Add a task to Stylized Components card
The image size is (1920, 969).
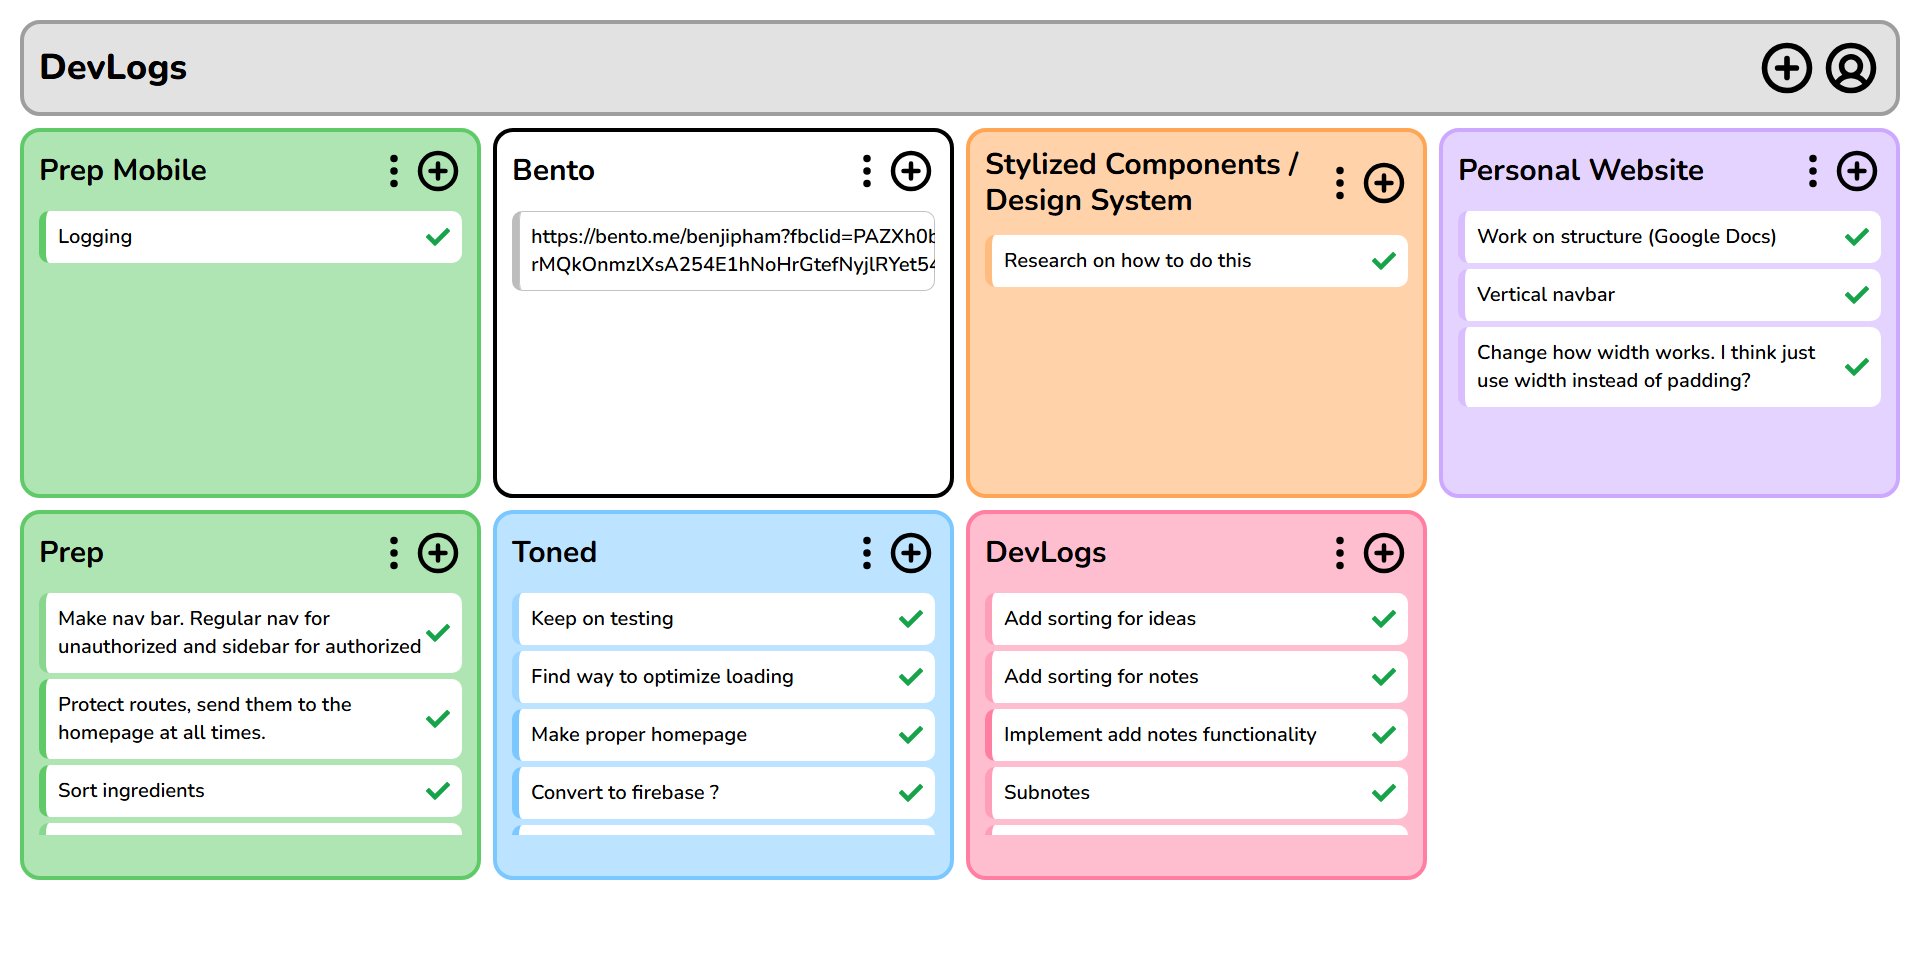pyautogui.click(x=1384, y=183)
